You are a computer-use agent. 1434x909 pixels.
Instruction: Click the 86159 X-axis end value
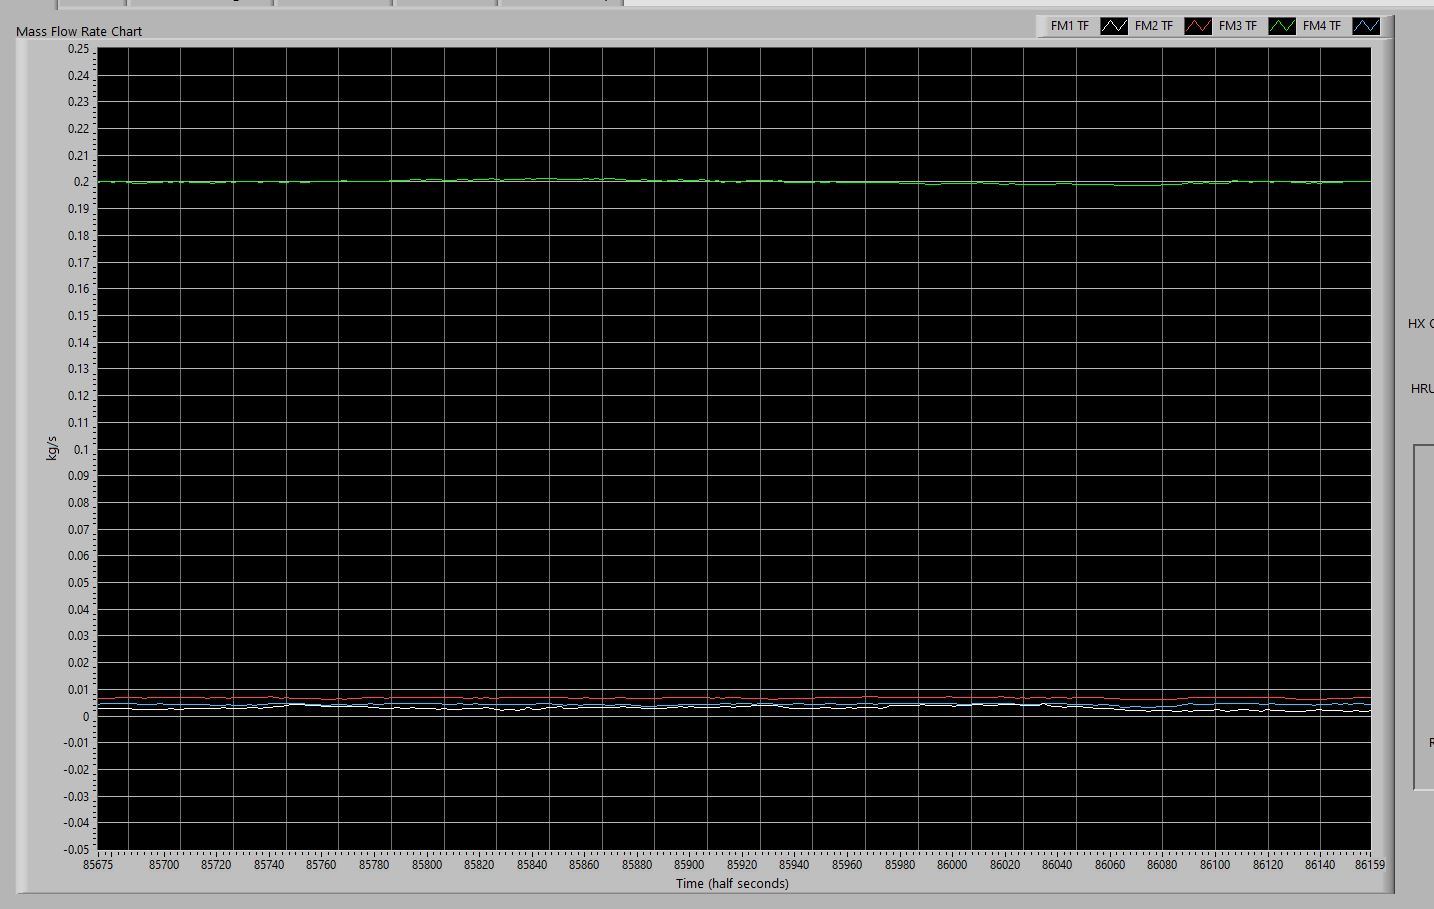tap(1369, 865)
